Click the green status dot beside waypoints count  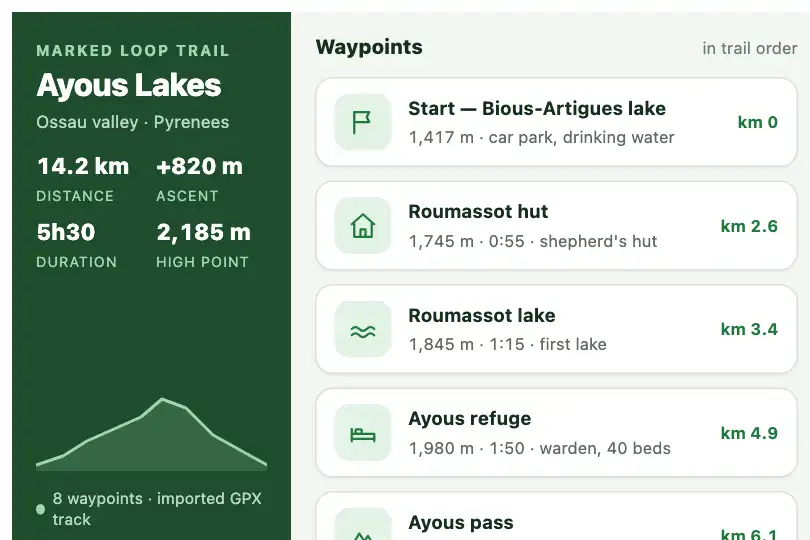[x=40, y=509]
